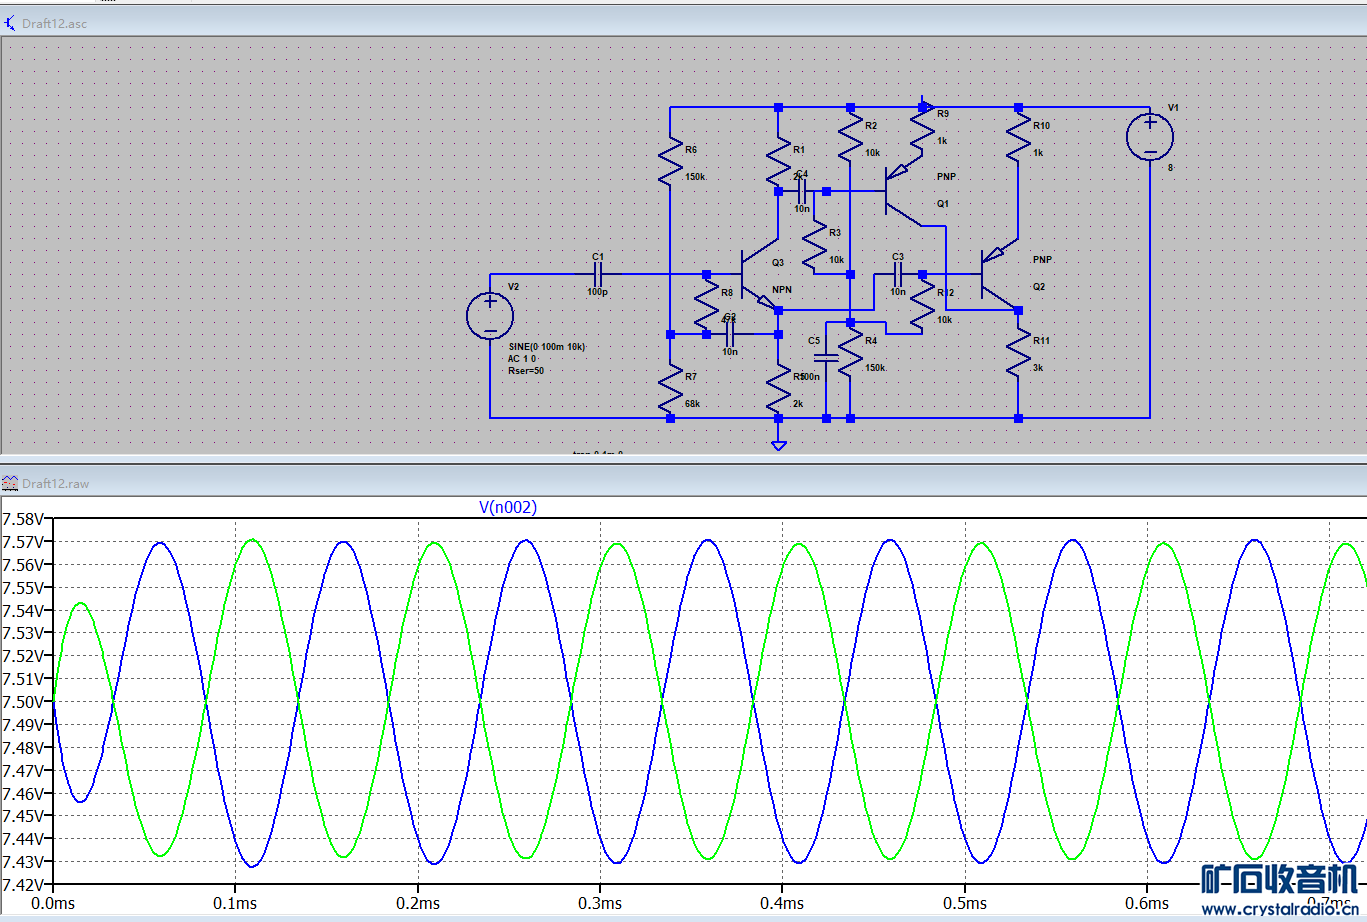Click the 68k value of R7

[x=692, y=404]
